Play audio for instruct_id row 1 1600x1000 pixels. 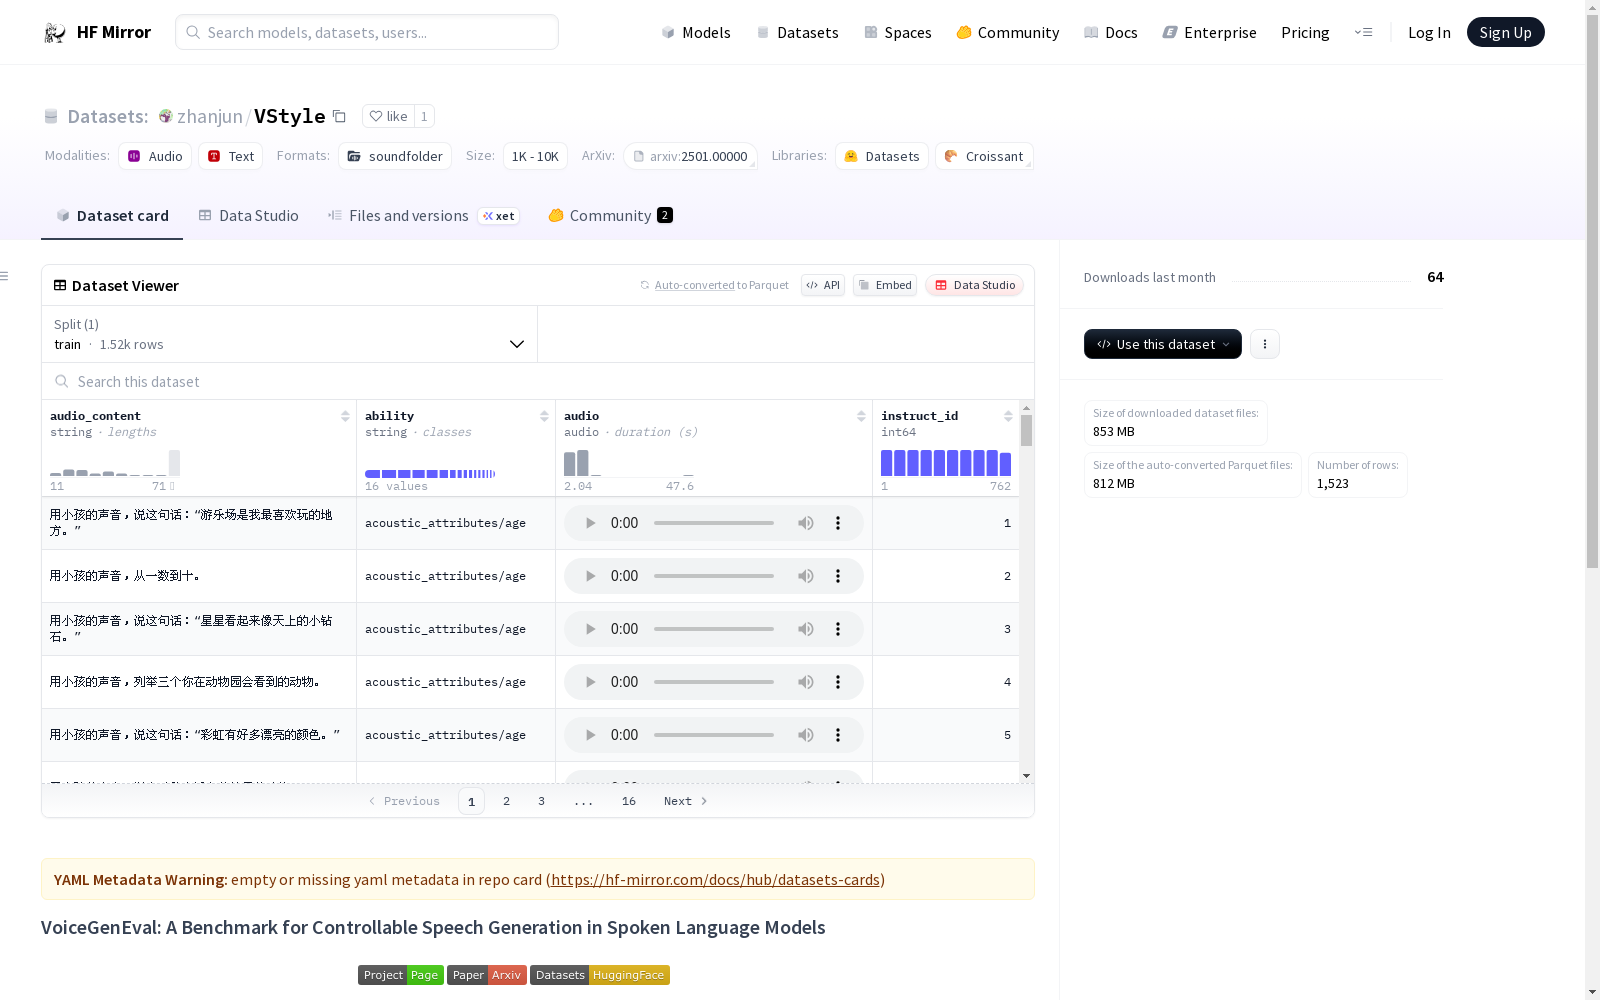590,523
